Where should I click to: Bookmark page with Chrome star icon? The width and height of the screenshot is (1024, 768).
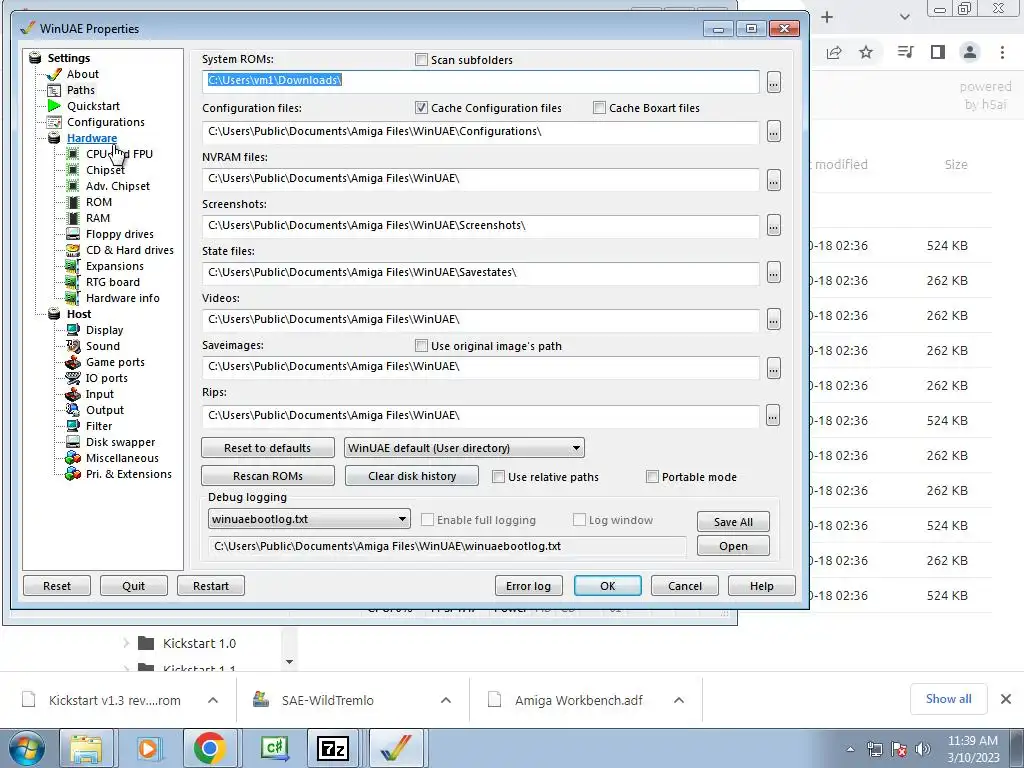pos(866,52)
